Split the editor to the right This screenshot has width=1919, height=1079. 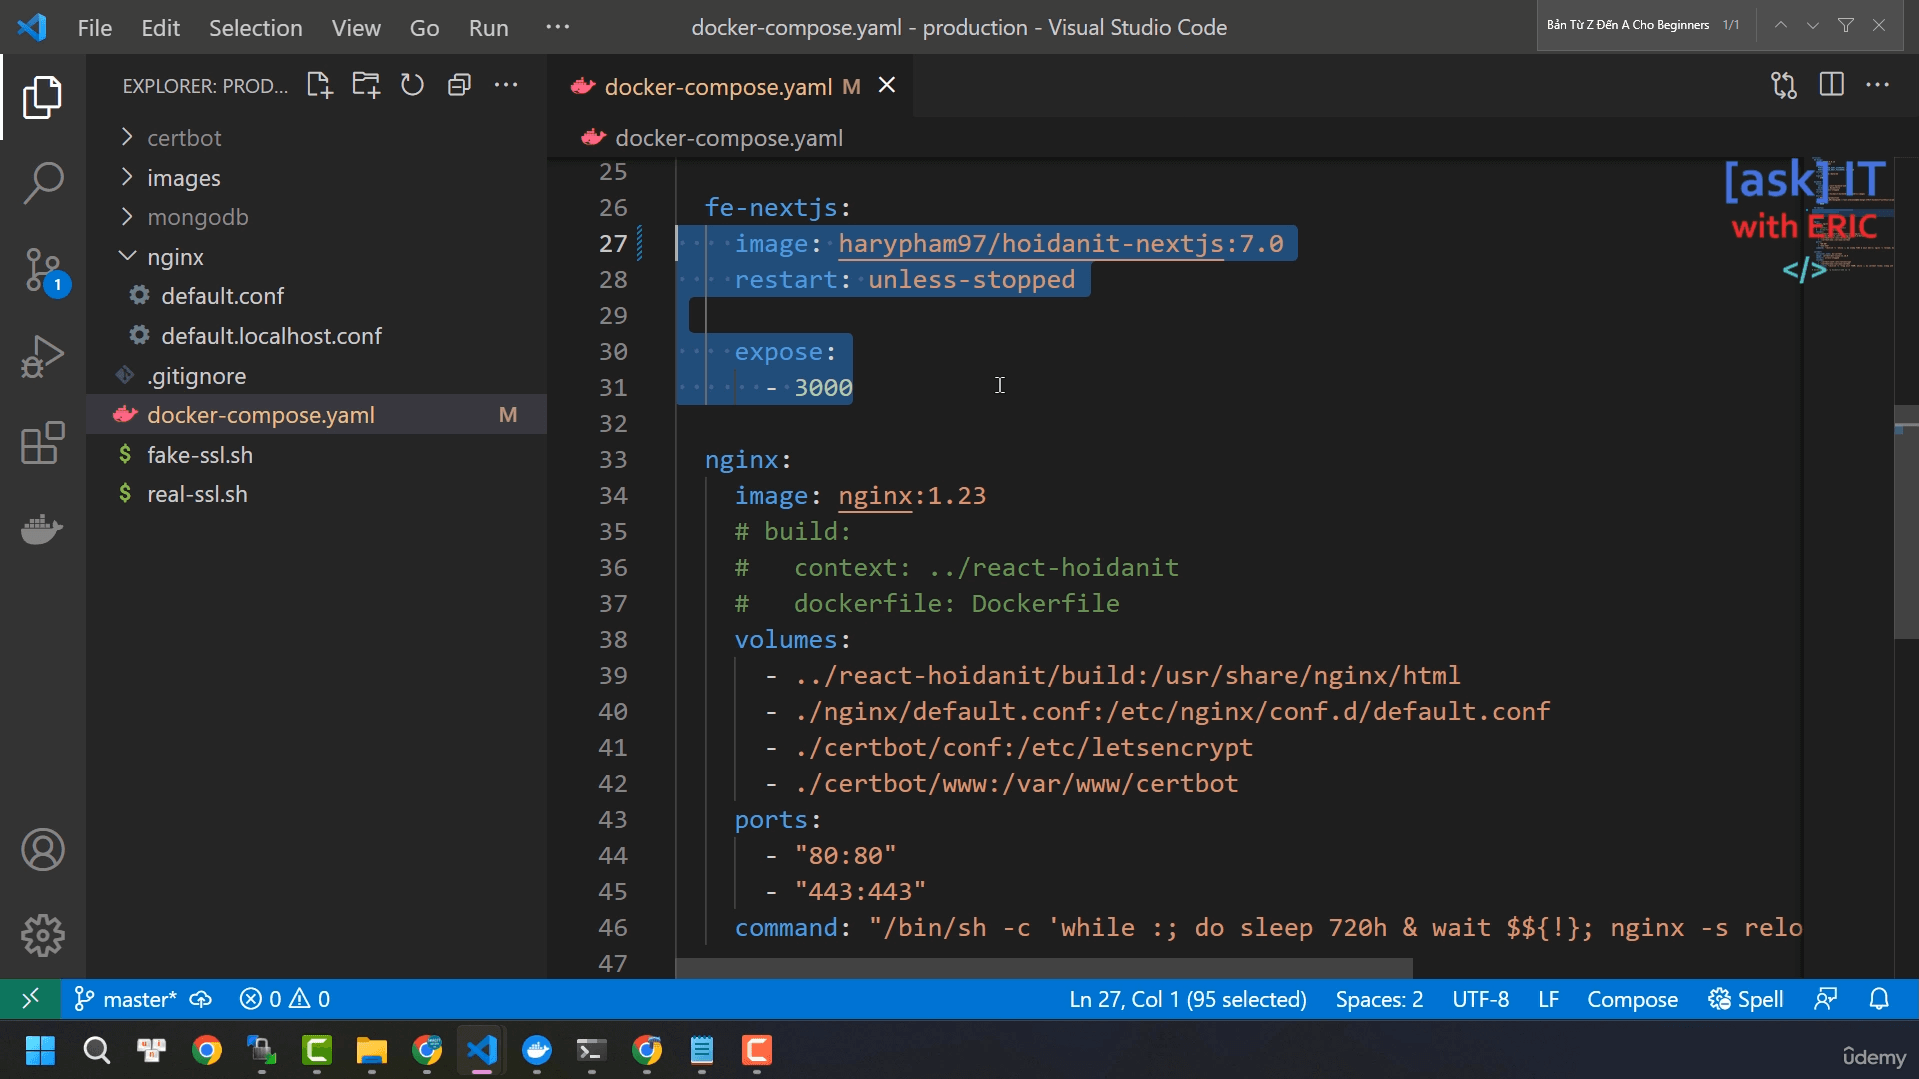1831,85
